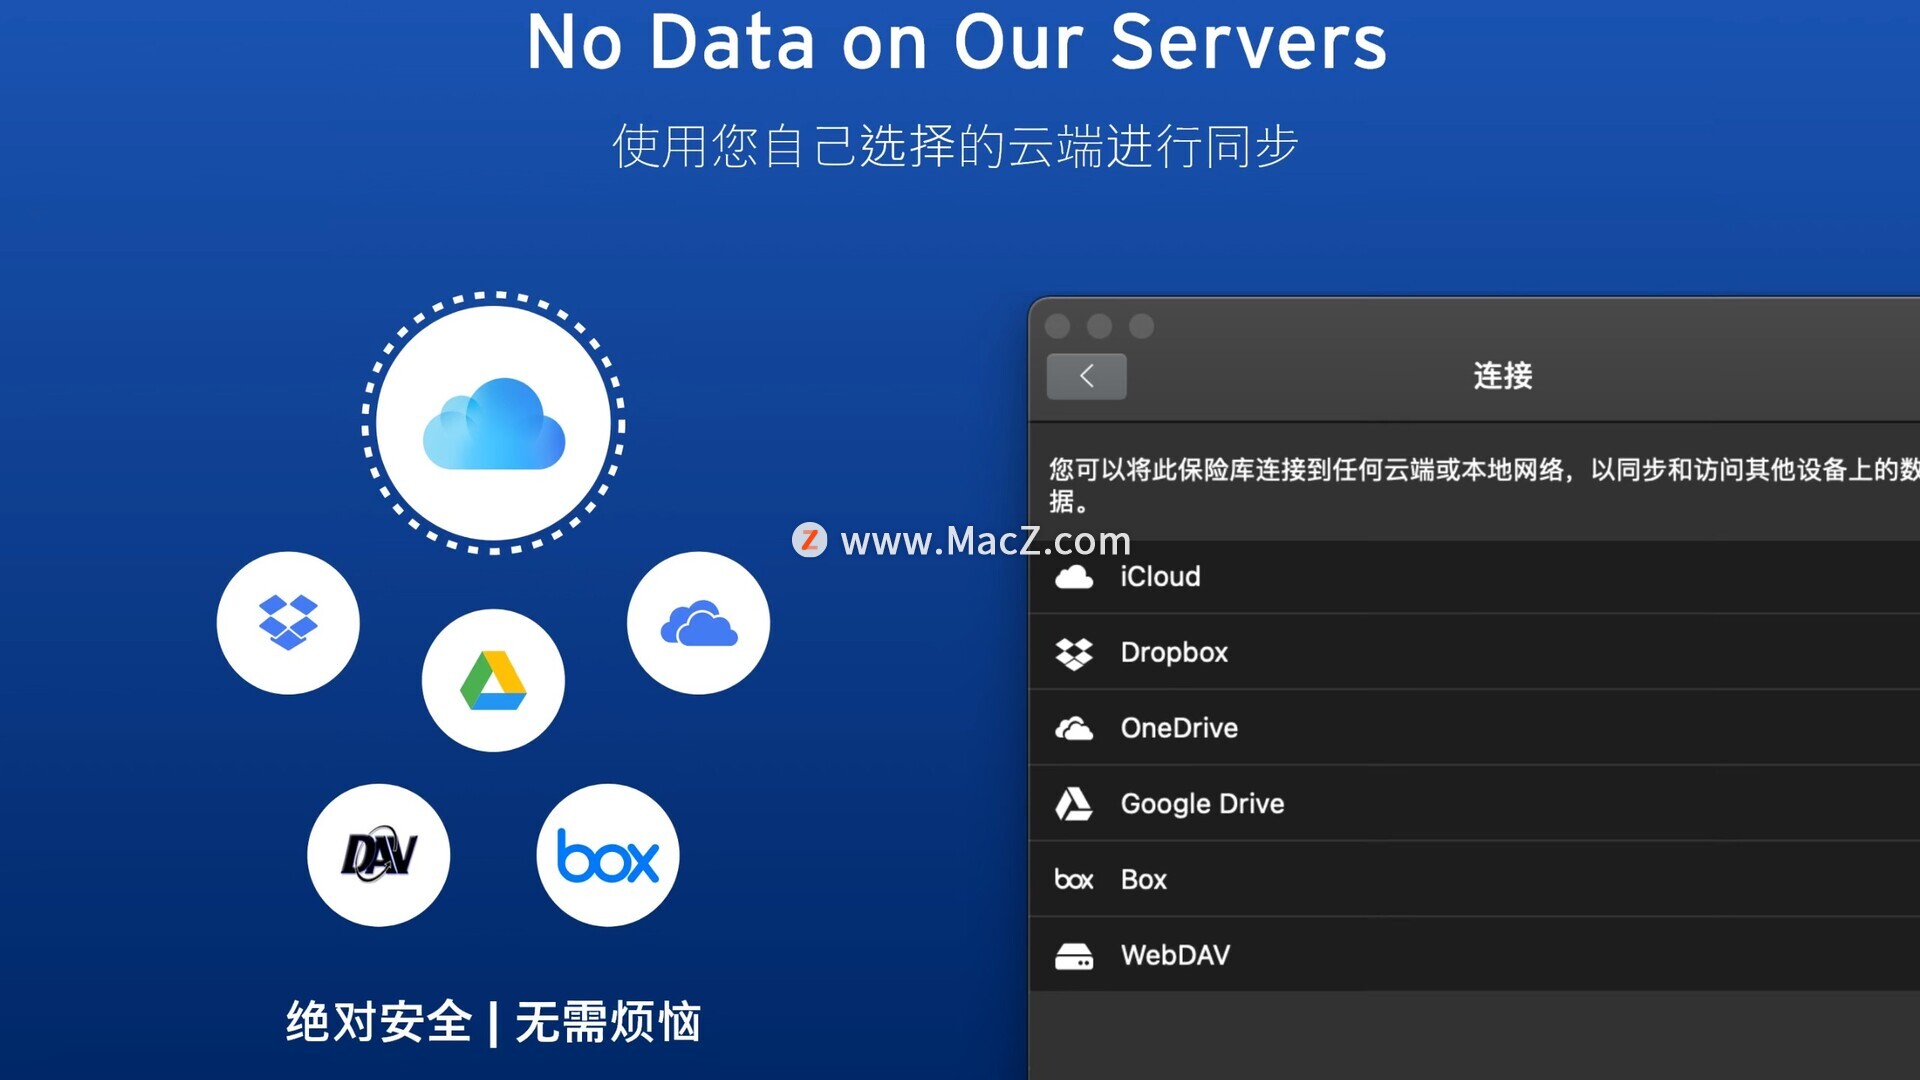This screenshot has width=1920, height=1080.
Task: Choose Google Drive from the connection list
Action: [1475, 803]
